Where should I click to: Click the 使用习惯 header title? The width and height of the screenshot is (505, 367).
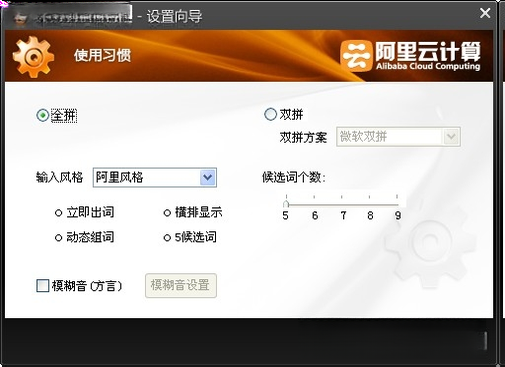[x=103, y=56]
